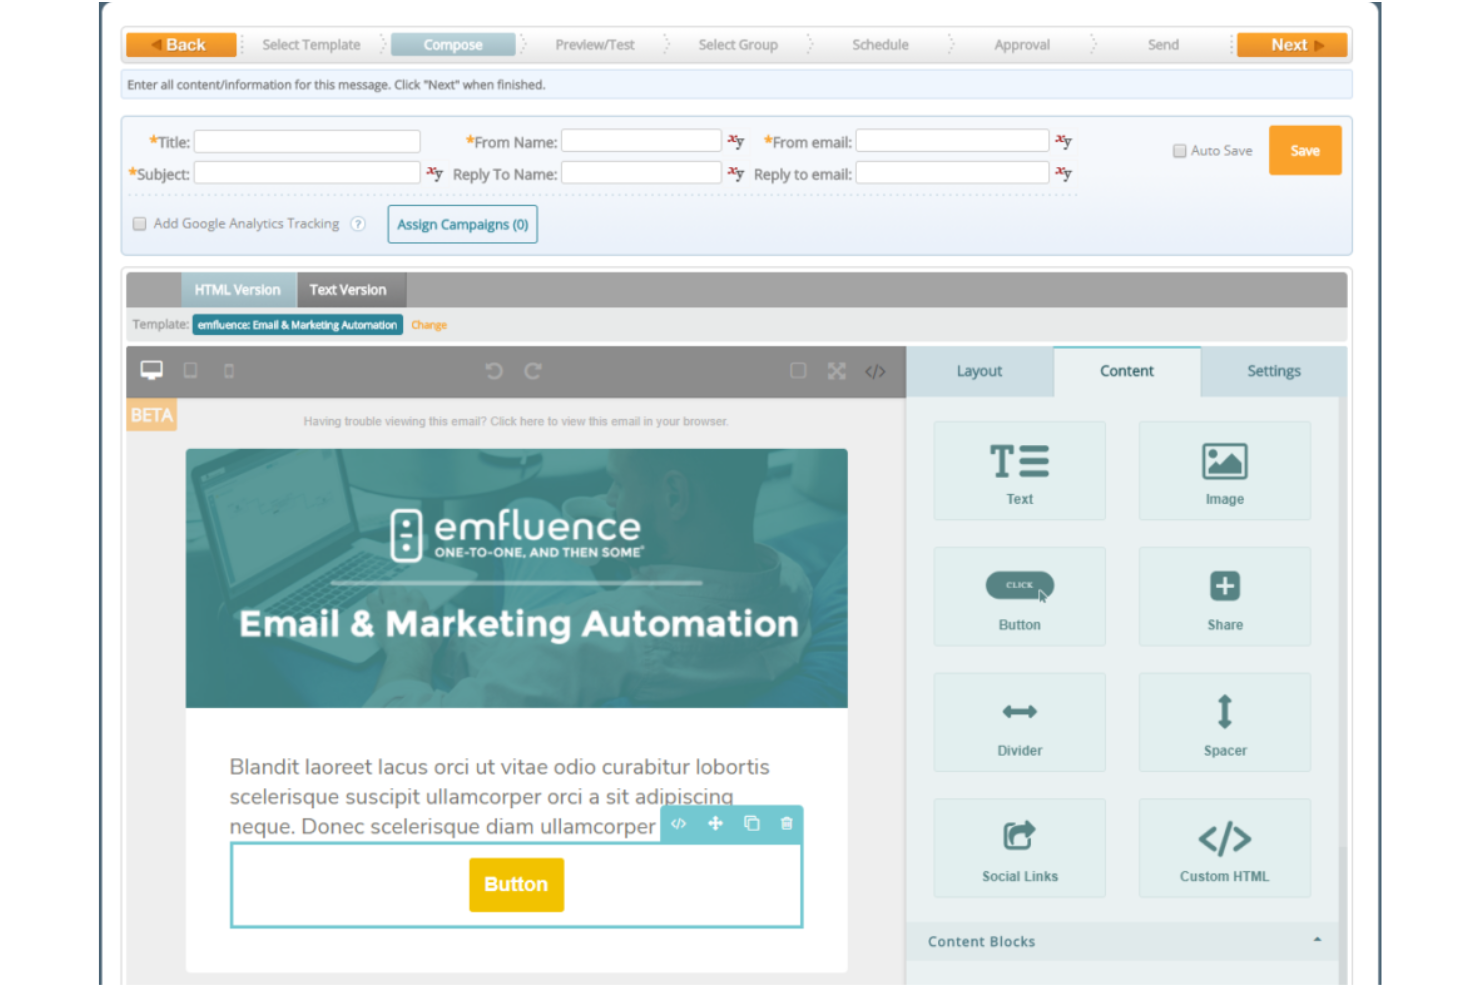Focus the From email input field
The image size is (1480, 987).
pos(952,141)
